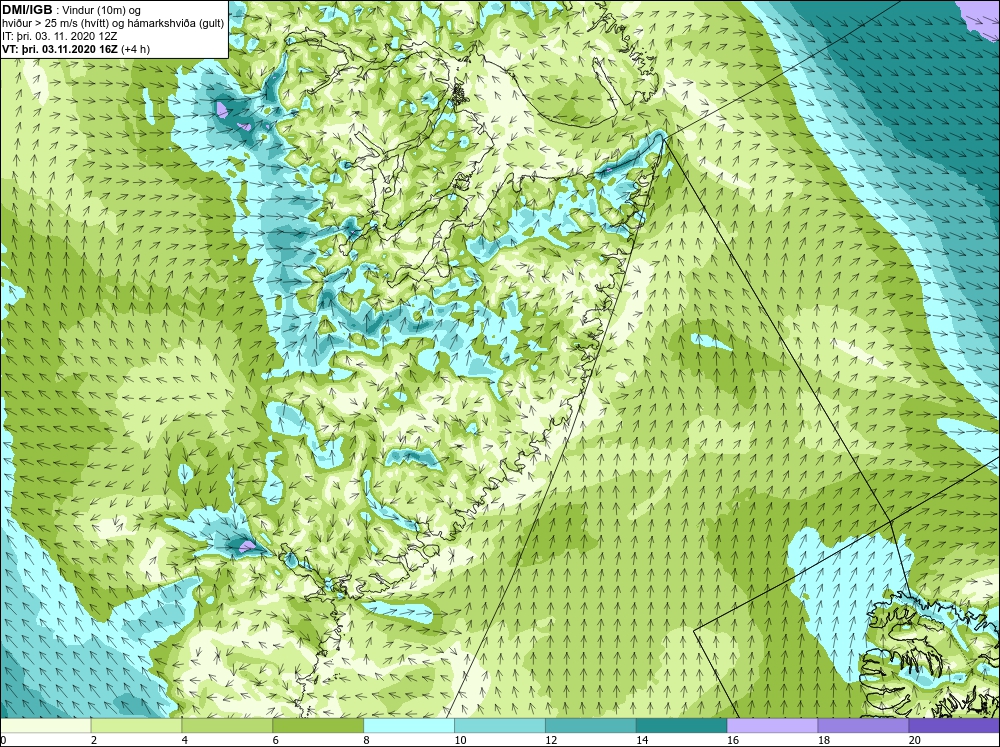Click the 4-6 m/s legend color swatch

[x=227, y=726]
